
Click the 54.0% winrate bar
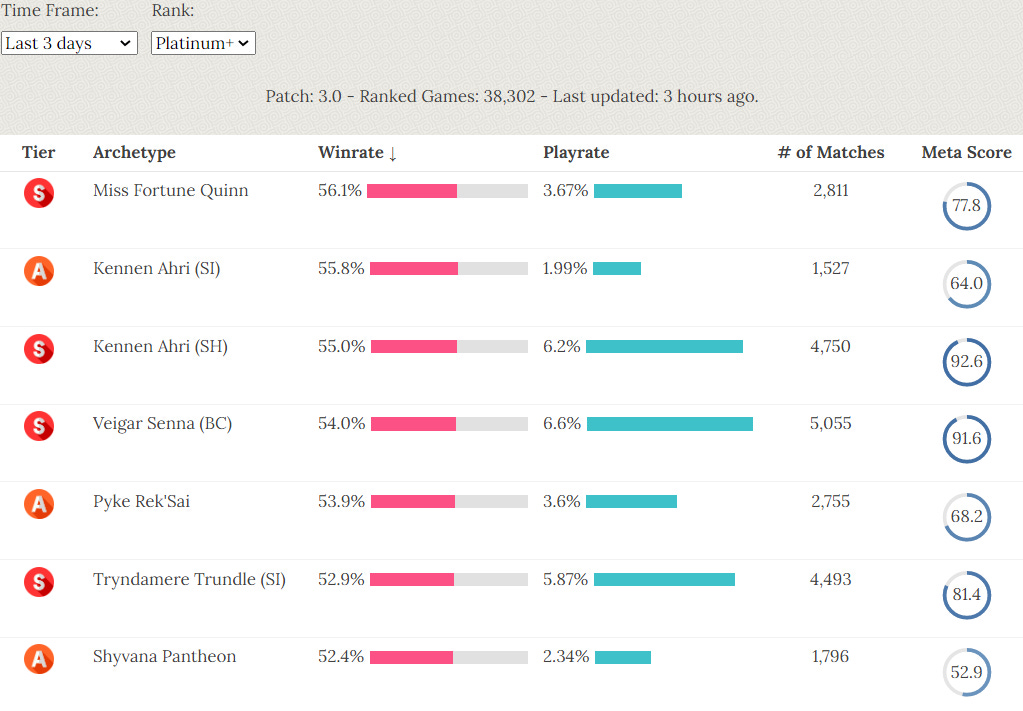click(450, 424)
